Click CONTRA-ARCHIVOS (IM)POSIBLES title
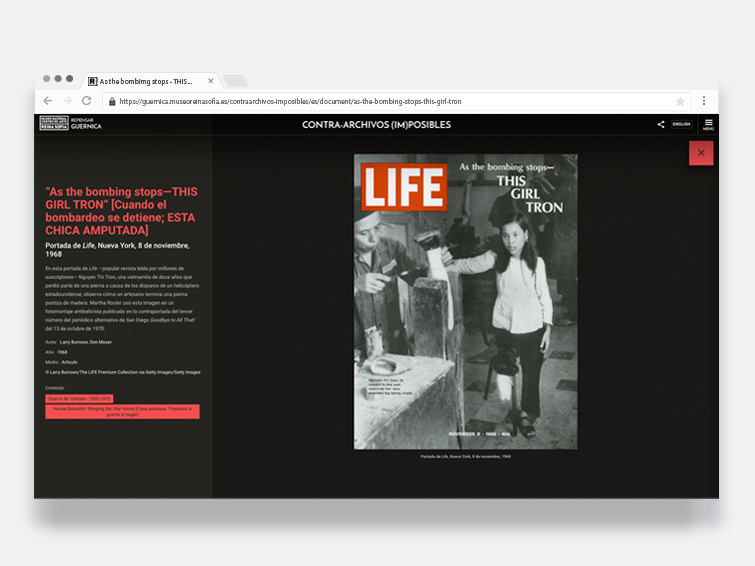 [376, 125]
